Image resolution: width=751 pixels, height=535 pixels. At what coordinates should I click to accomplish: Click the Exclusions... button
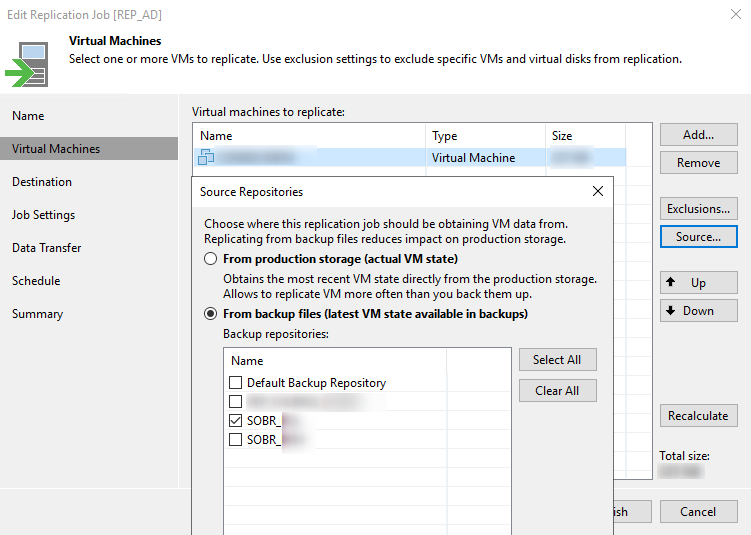click(698, 209)
